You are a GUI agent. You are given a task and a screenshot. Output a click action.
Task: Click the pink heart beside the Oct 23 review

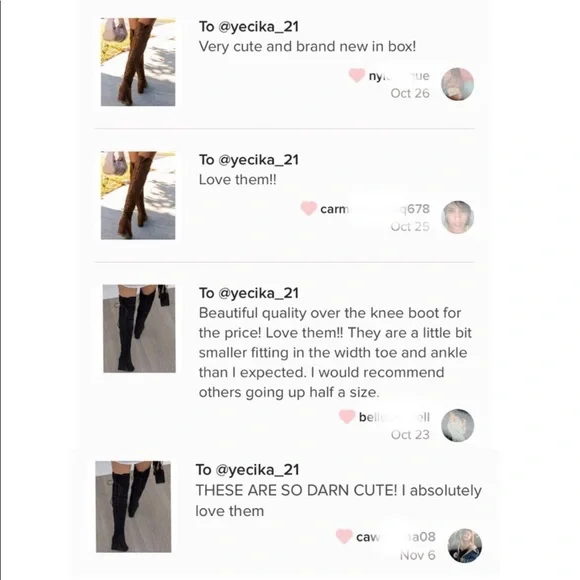(x=347, y=417)
